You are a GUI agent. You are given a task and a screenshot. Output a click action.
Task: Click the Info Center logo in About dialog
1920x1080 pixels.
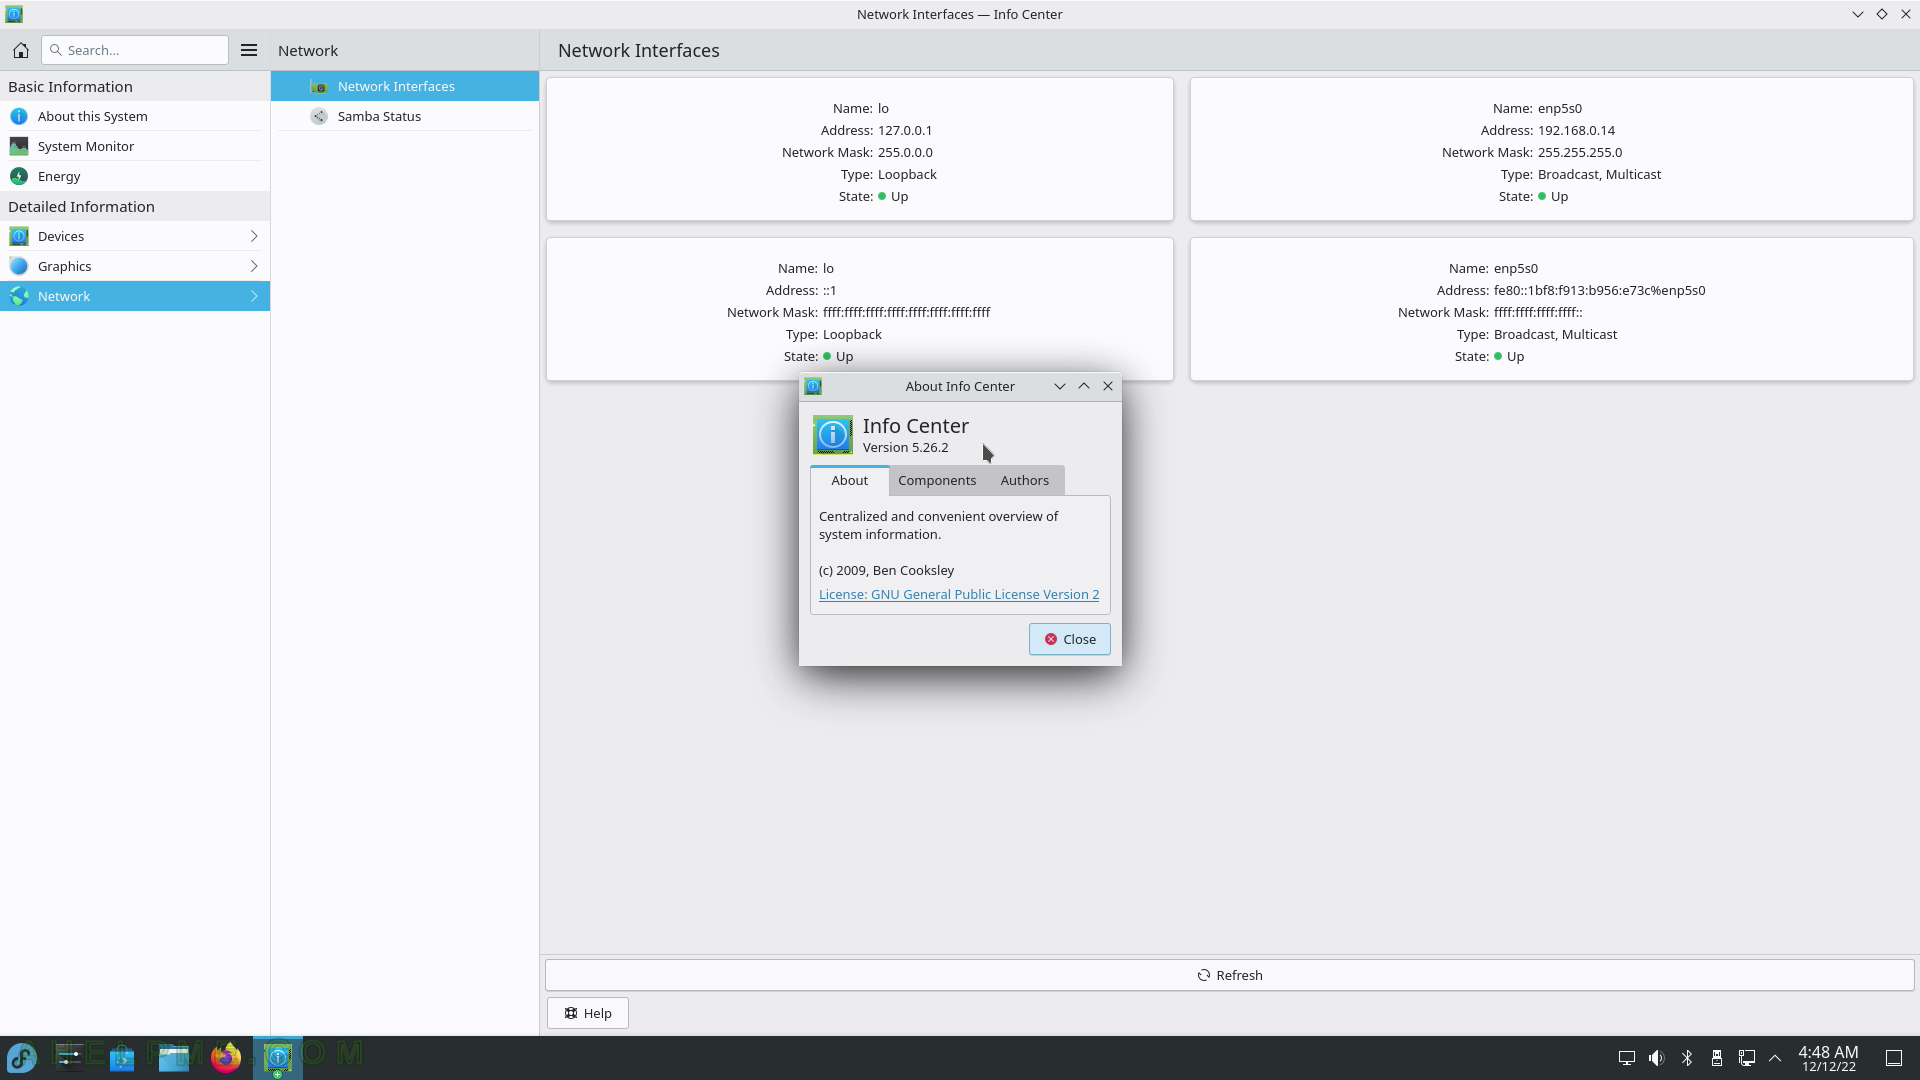point(833,435)
